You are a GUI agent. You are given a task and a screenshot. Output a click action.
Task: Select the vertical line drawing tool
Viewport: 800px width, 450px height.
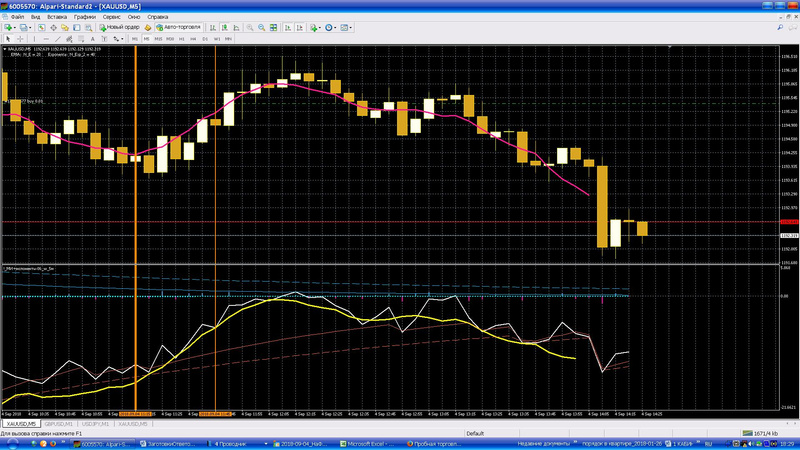pyautogui.click(x=34, y=38)
